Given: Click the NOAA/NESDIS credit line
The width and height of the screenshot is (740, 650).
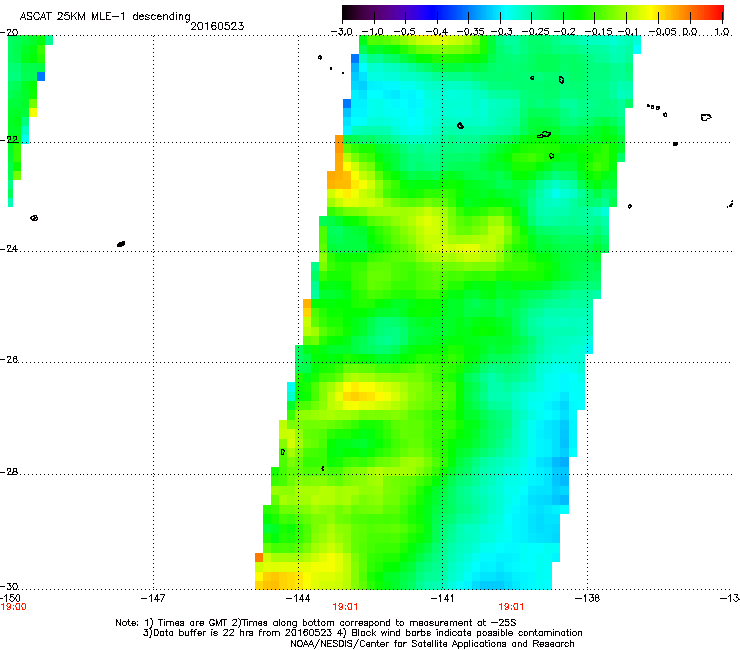Looking at the screenshot, I should pyautogui.click(x=432, y=644).
